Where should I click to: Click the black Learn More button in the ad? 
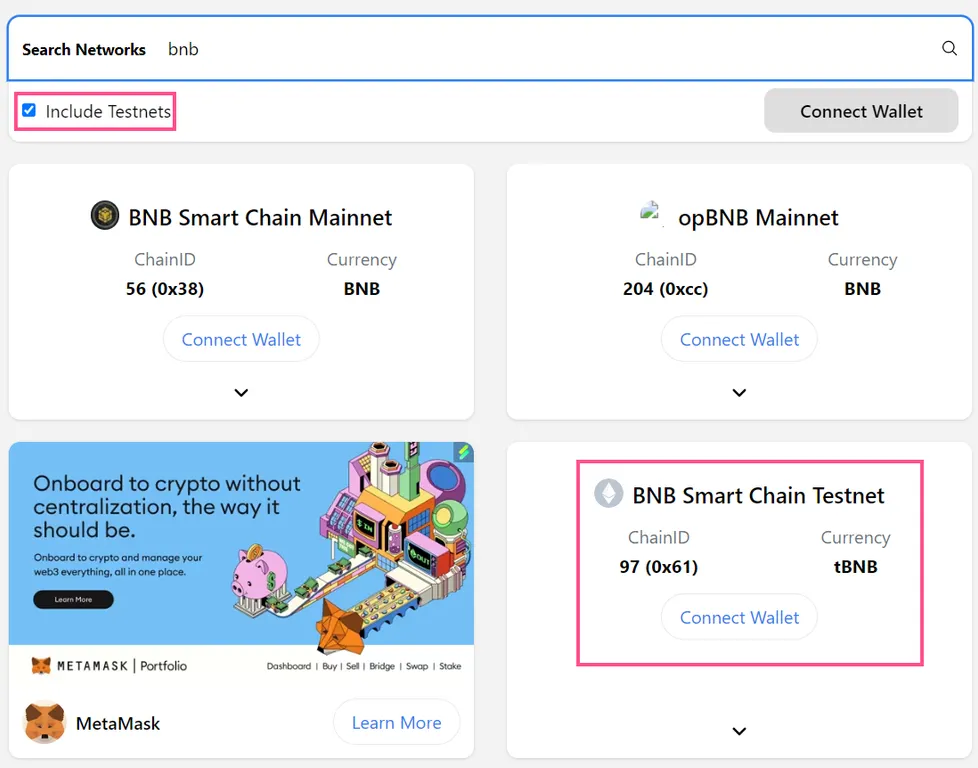(73, 600)
